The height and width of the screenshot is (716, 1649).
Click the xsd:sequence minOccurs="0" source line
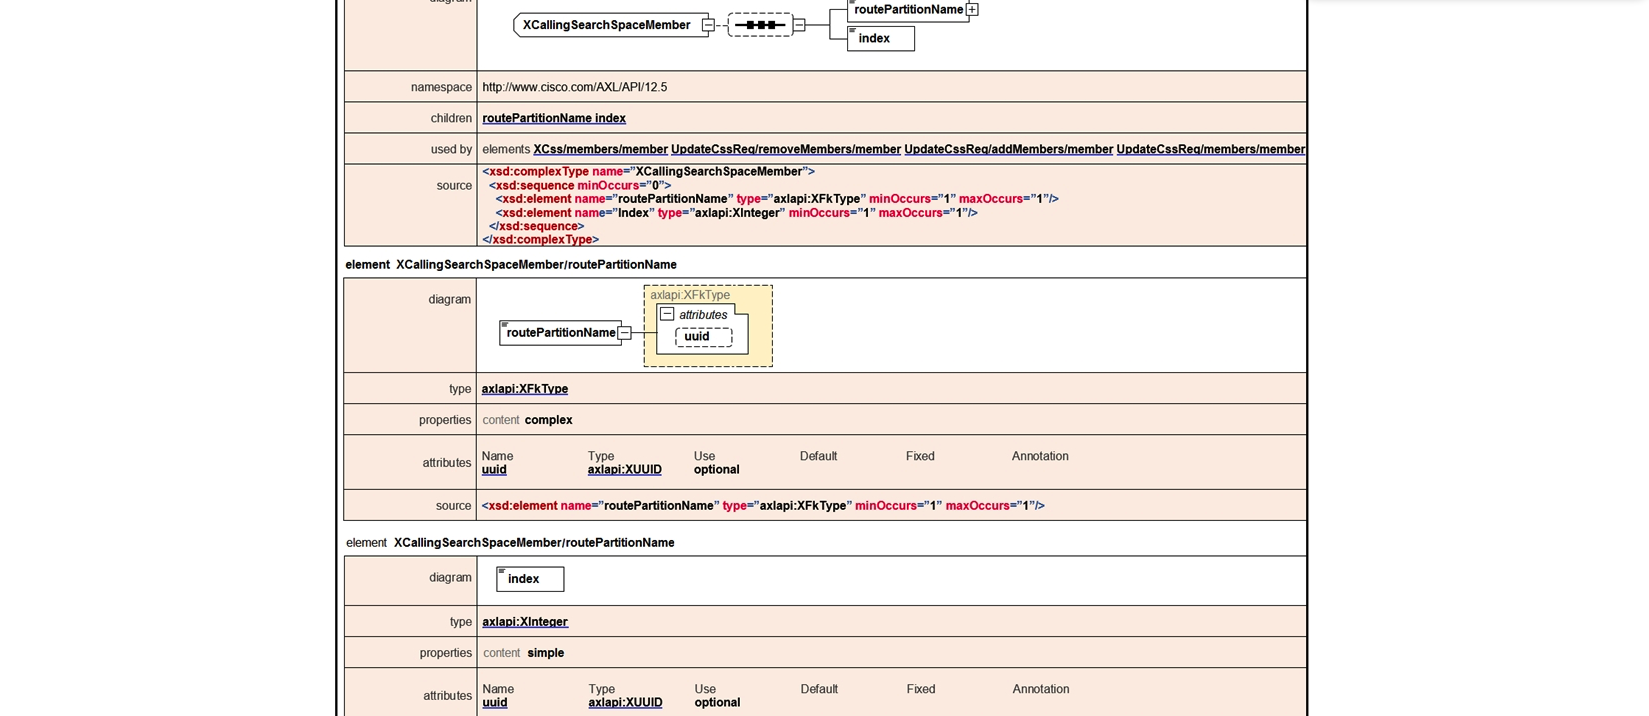coord(580,185)
